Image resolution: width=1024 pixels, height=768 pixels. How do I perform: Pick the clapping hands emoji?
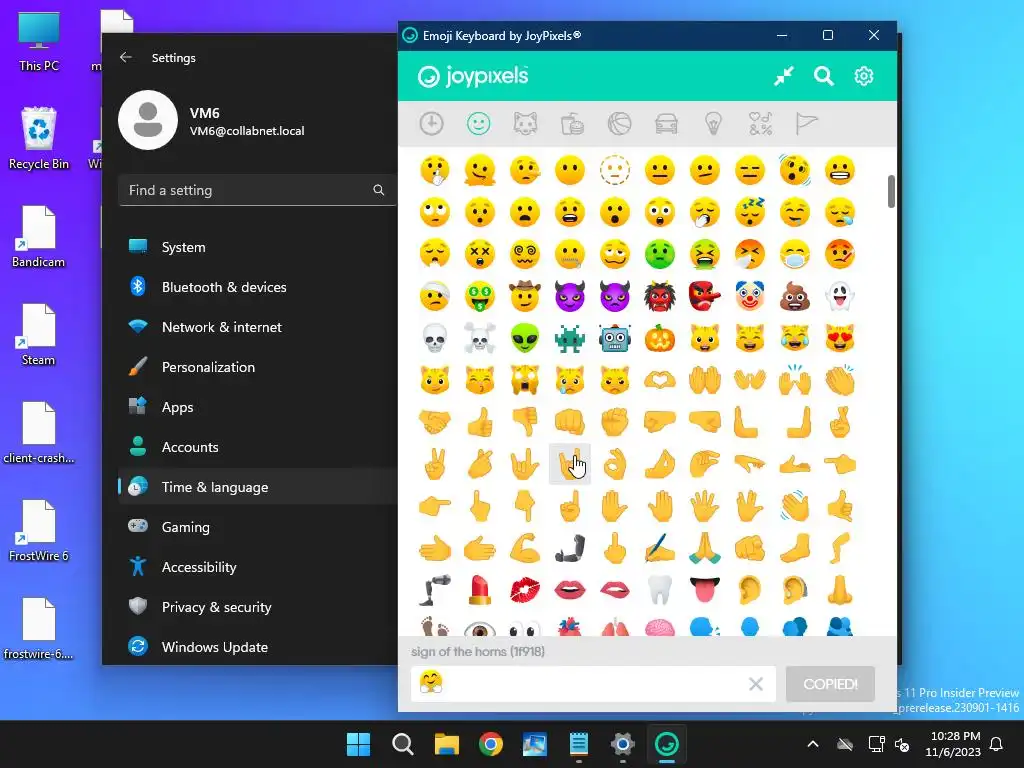coord(840,380)
